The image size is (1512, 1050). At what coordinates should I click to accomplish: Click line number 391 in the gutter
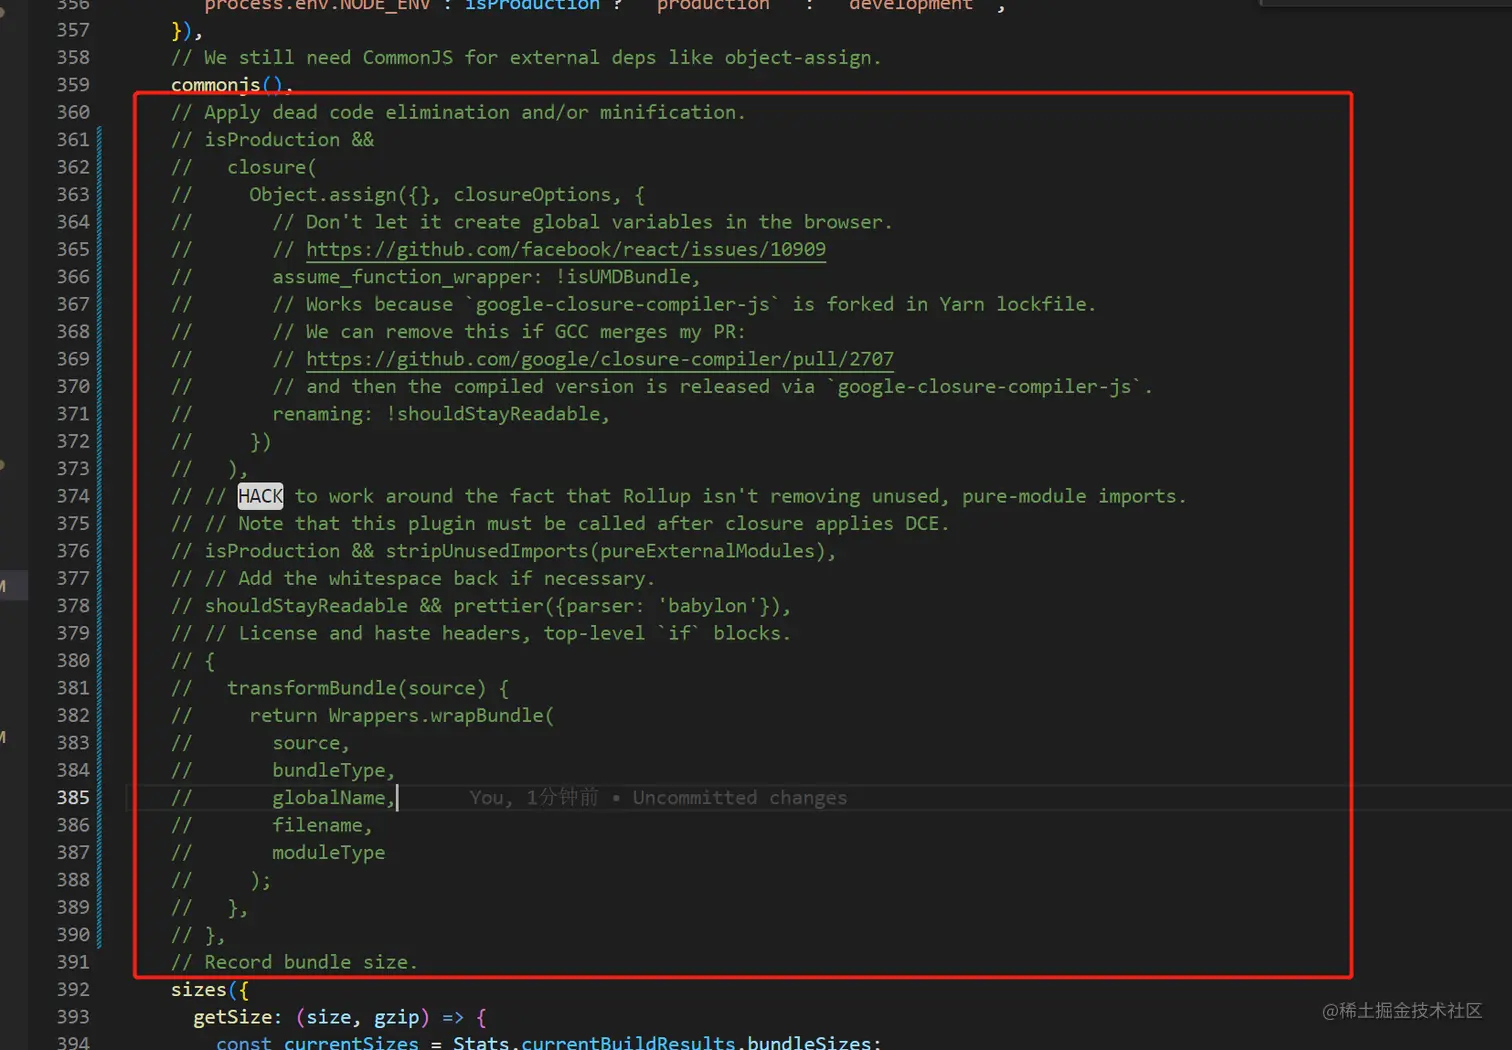pos(73,962)
